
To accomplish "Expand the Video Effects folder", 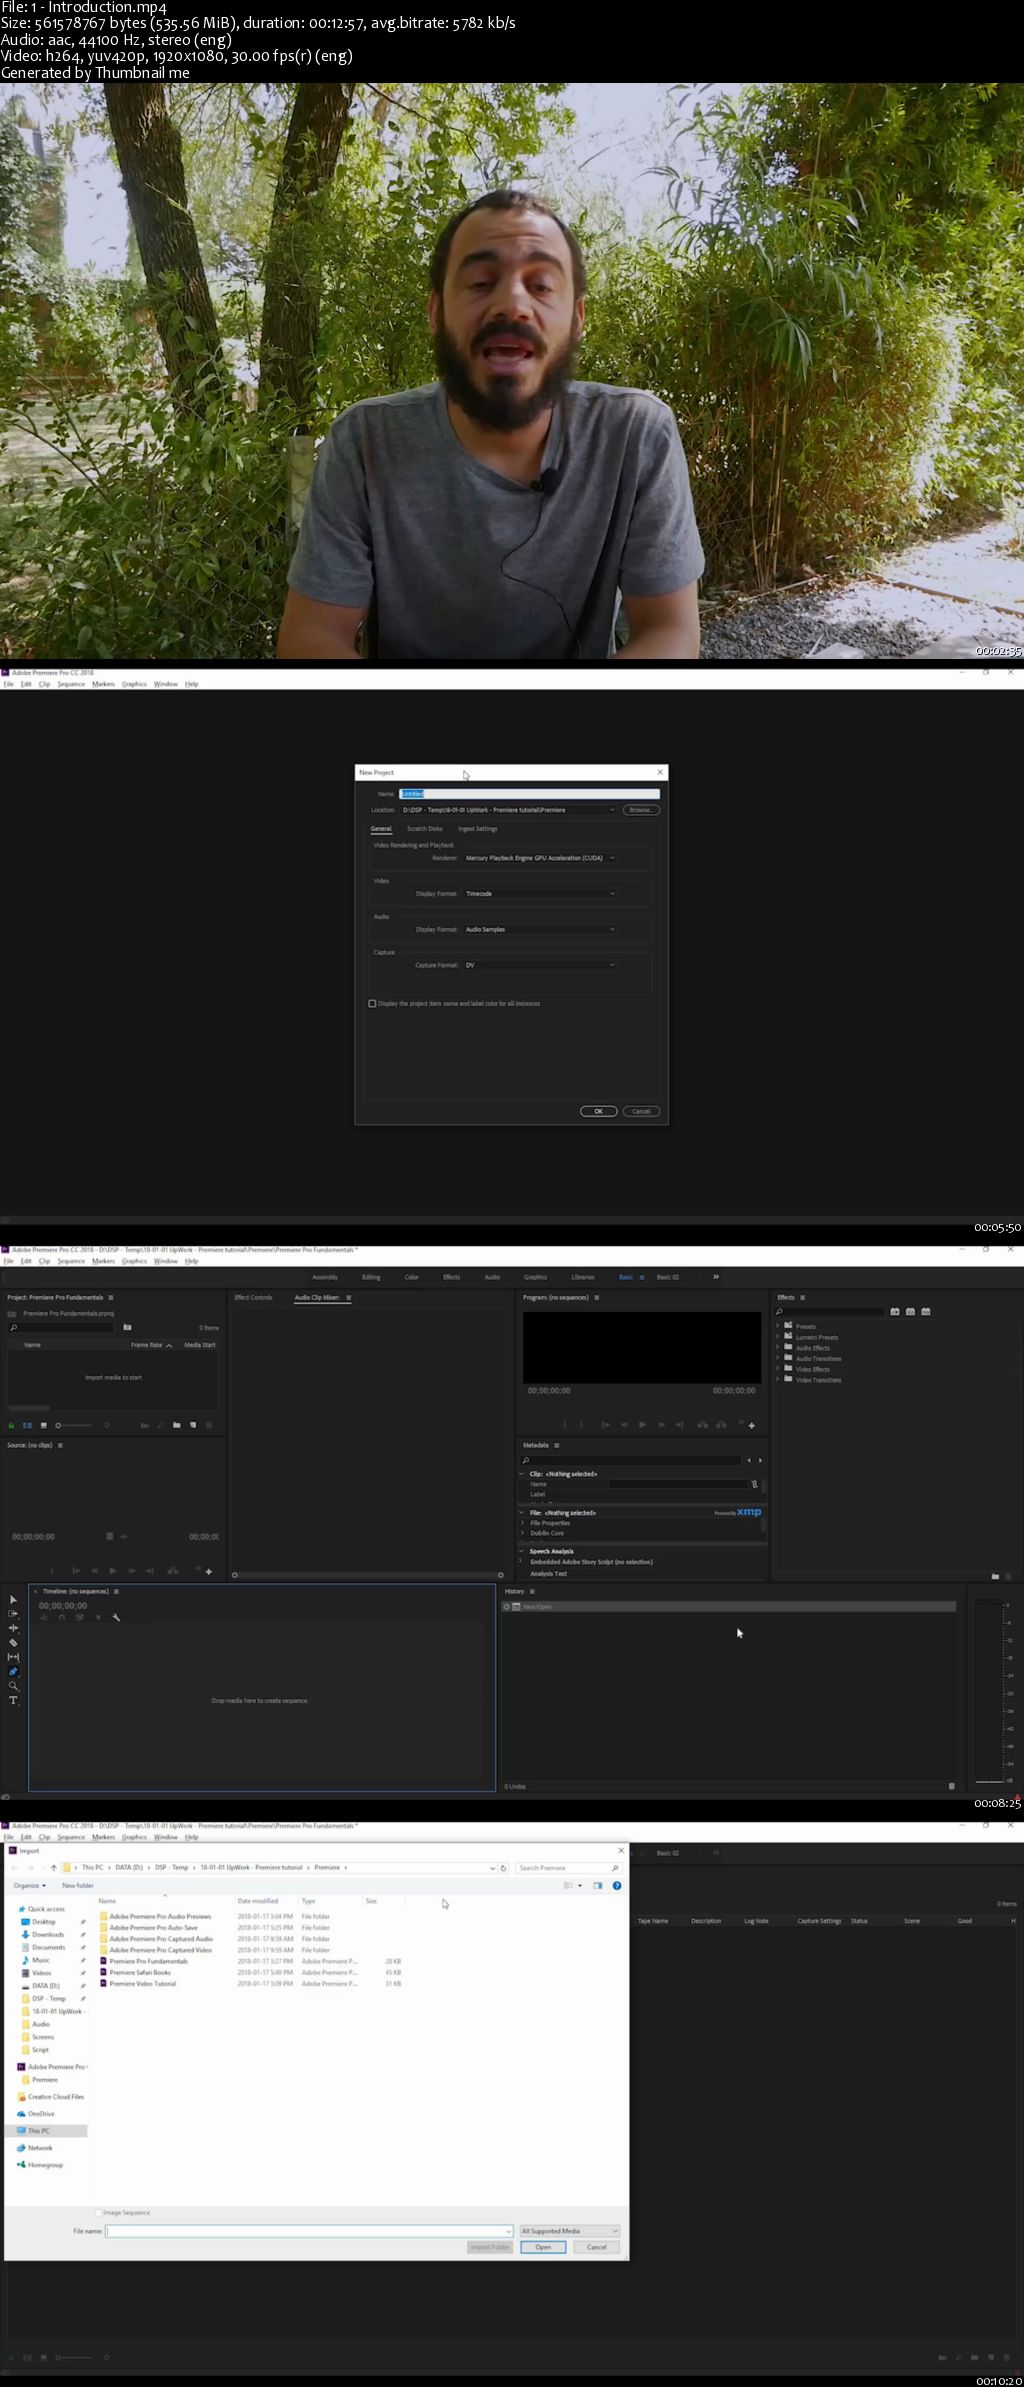I will click(x=778, y=1369).
